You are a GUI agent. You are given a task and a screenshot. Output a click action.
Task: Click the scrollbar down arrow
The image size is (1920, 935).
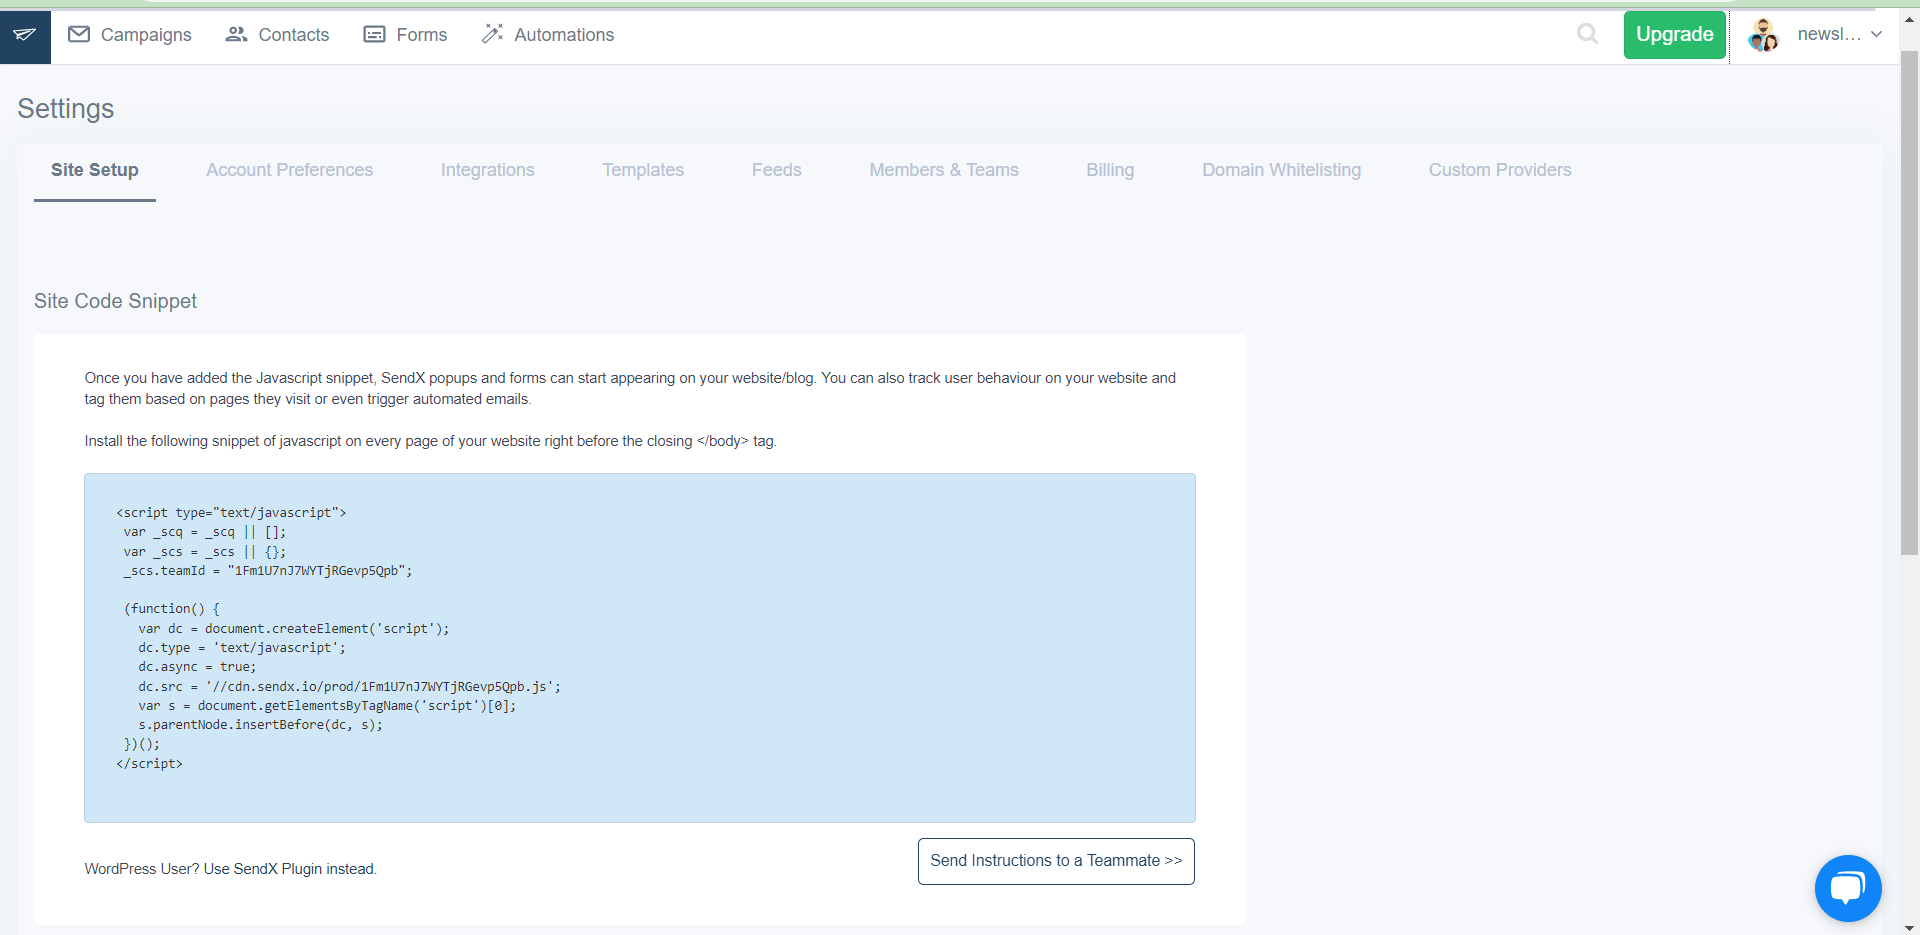(1909, 927)
